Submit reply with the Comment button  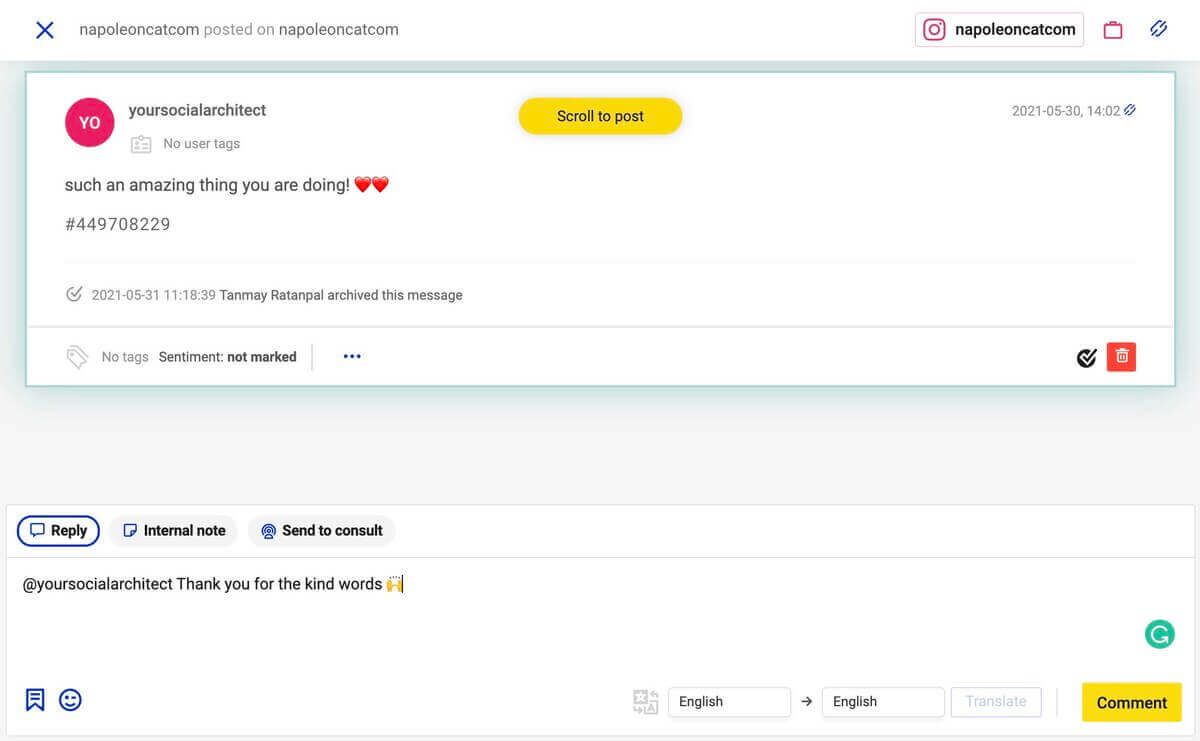[x=1132, y=702]
